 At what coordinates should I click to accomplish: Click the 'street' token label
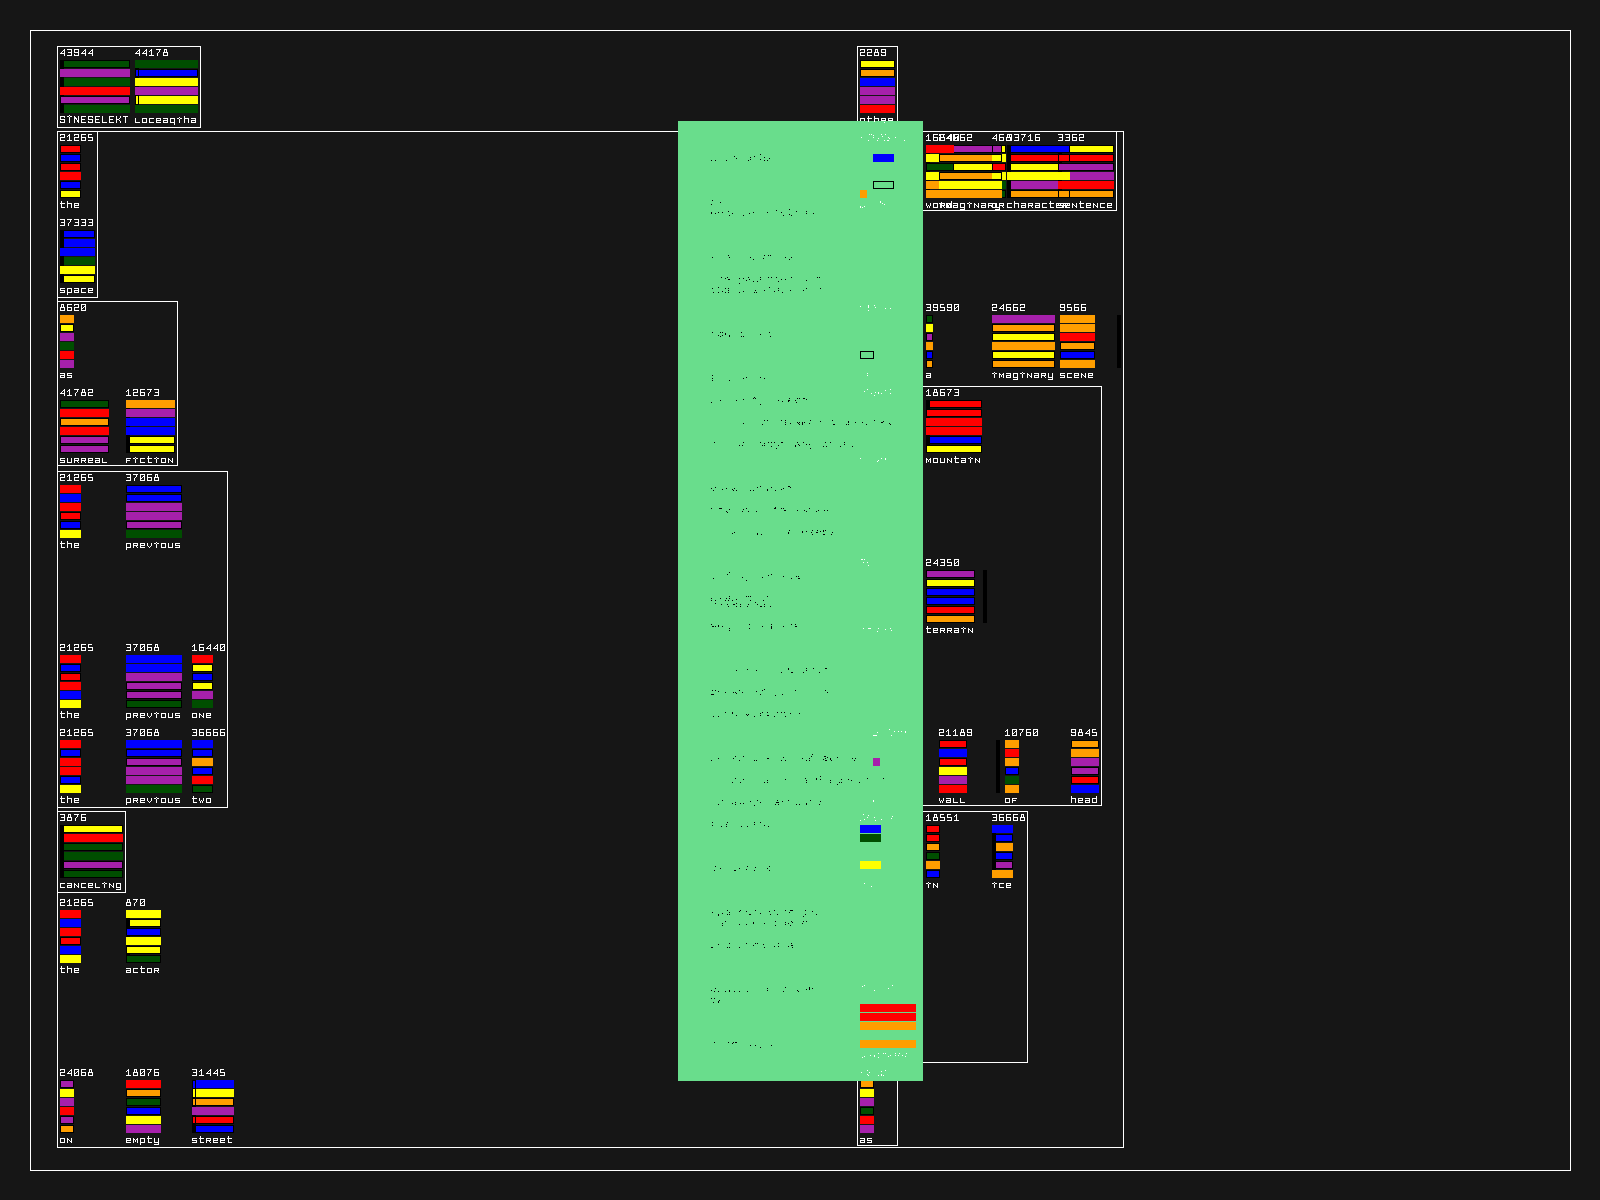tap(212, 1140)
